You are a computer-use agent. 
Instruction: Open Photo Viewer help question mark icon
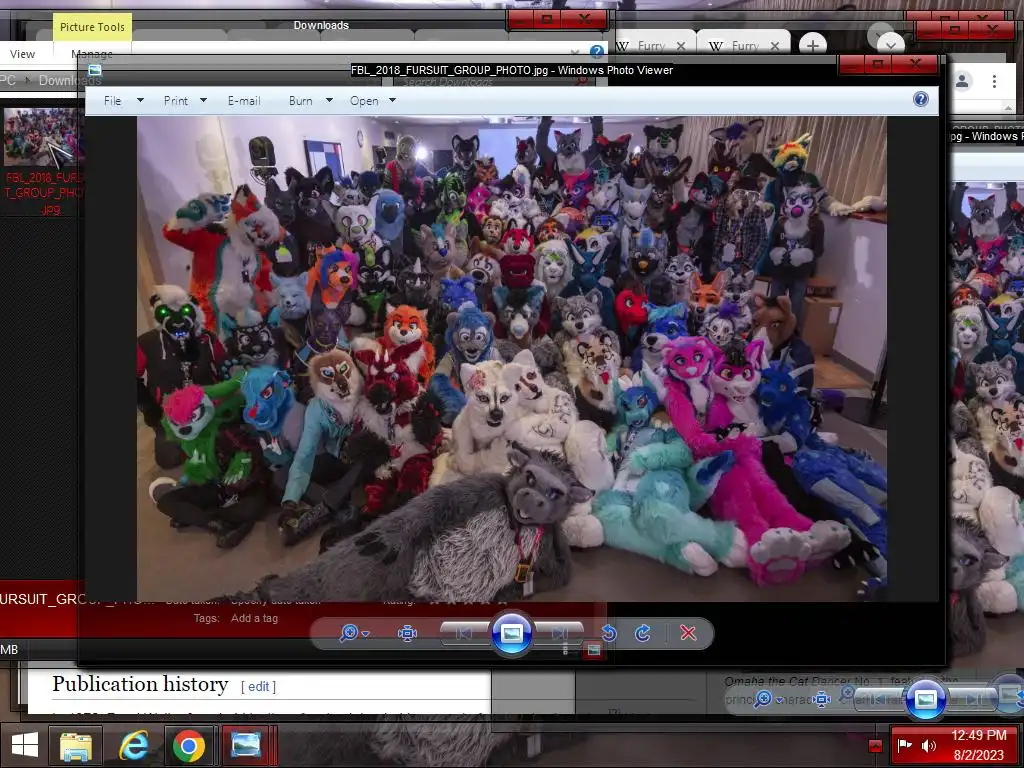[x=921, y=99]
